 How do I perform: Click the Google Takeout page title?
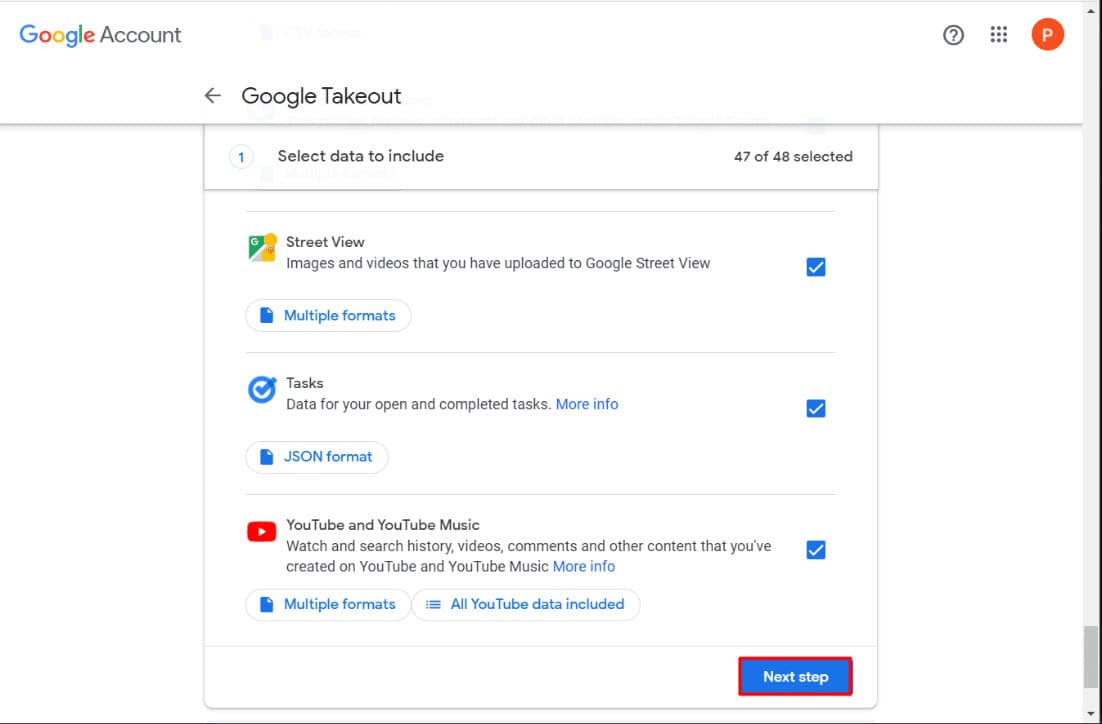pos(321,96)
